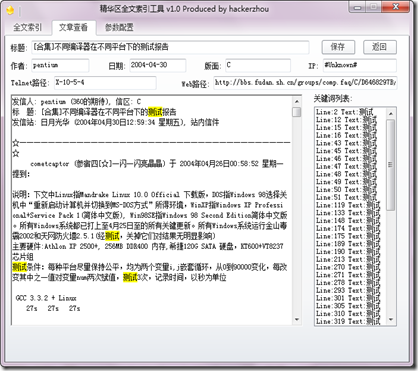Select keyword entry 'Line:278 Text:测试'
This screenshot has width=418, height=371.
coord(348,282)
